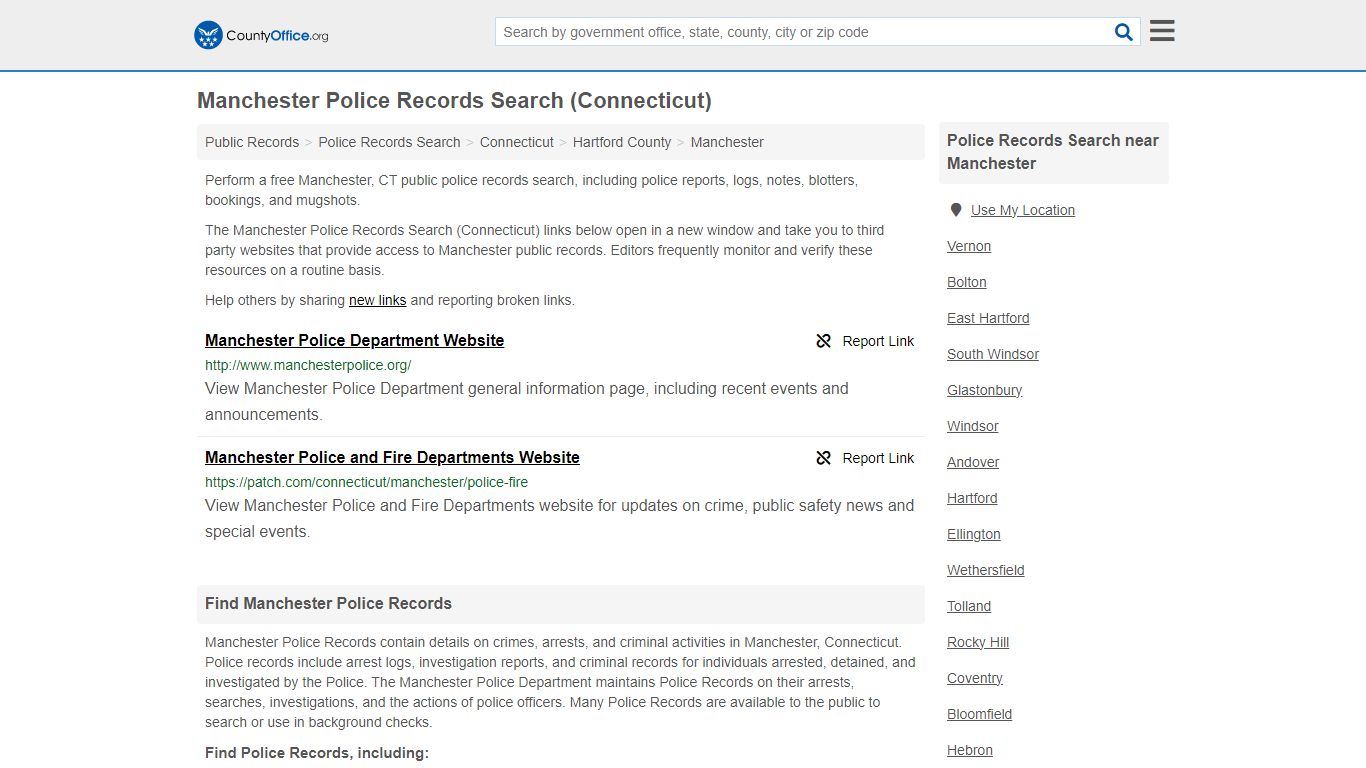Follow the 'new links' hyperlink
This screenshot has height=768, width=1366.
point(377,300)
